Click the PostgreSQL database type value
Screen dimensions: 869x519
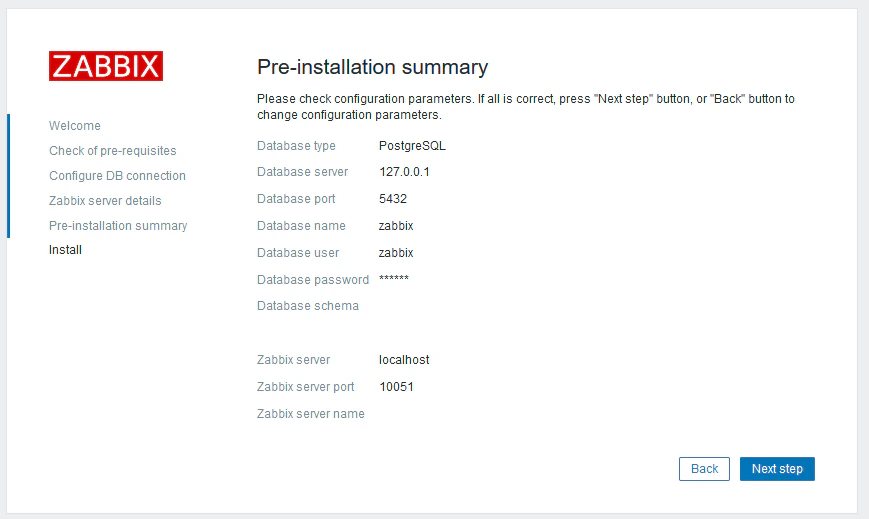pos(412,146)
